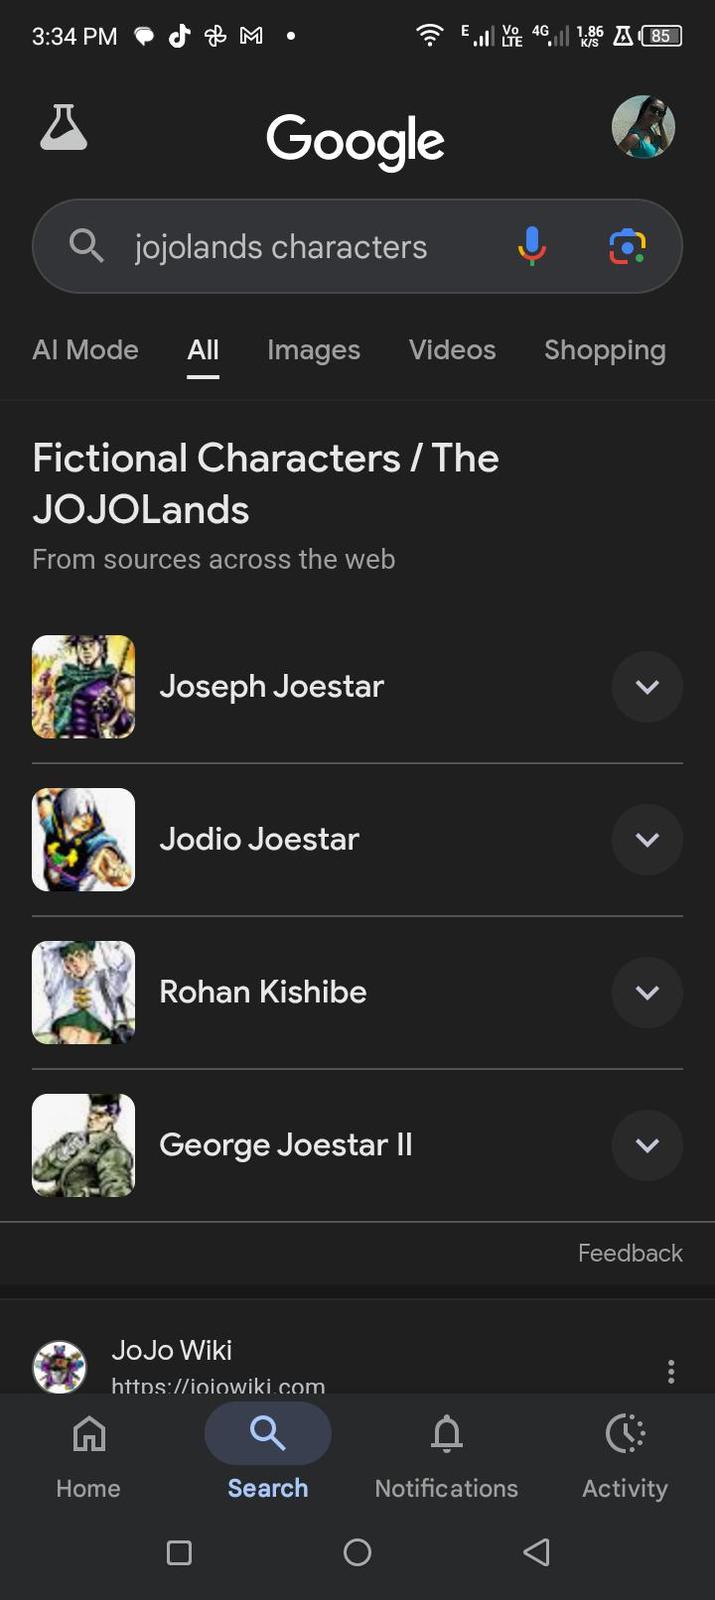
Task: Open the AI Mode tab
Action: pyautogui.click(x=85, y=350)
